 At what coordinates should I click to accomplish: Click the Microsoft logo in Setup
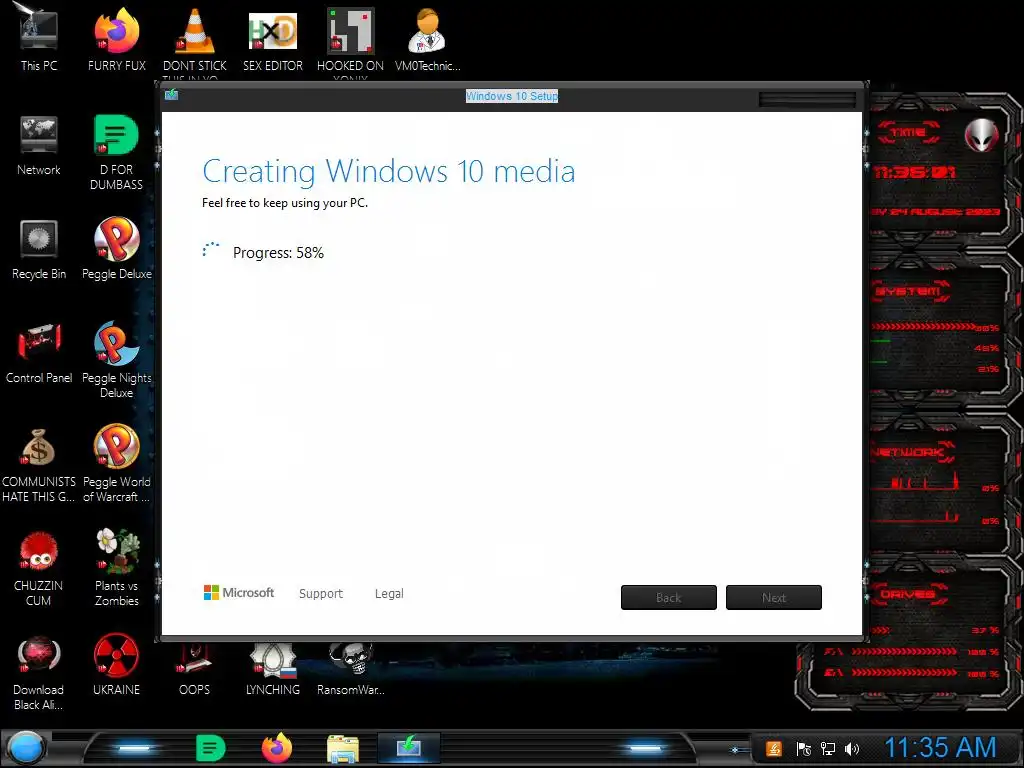pyautogui.click(x=239, y=592)
